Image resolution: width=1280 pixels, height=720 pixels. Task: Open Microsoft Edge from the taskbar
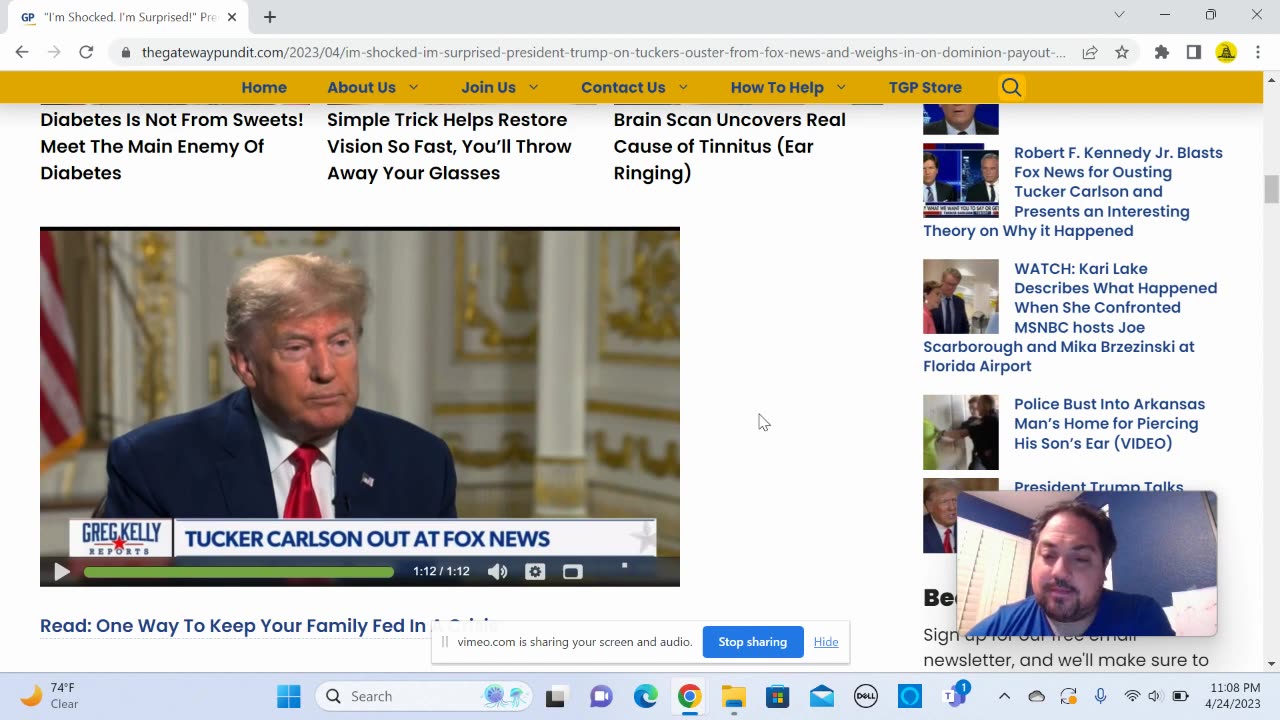click(645, 697)
